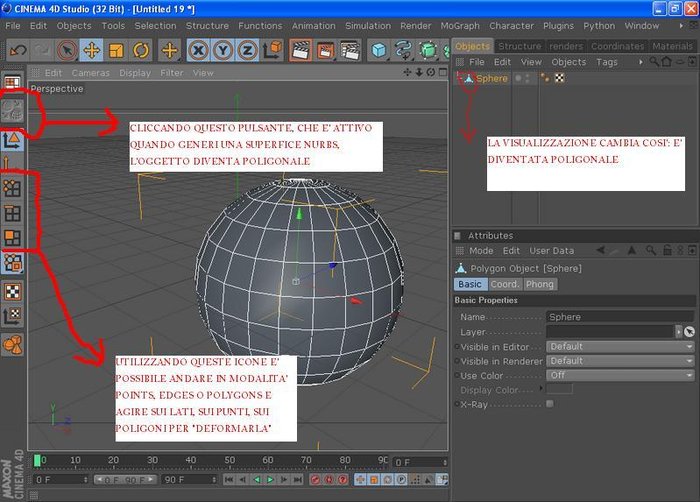Screen dimensions: 700x502
Task: Select the Scale tool
Action: (x=116, y=50)
